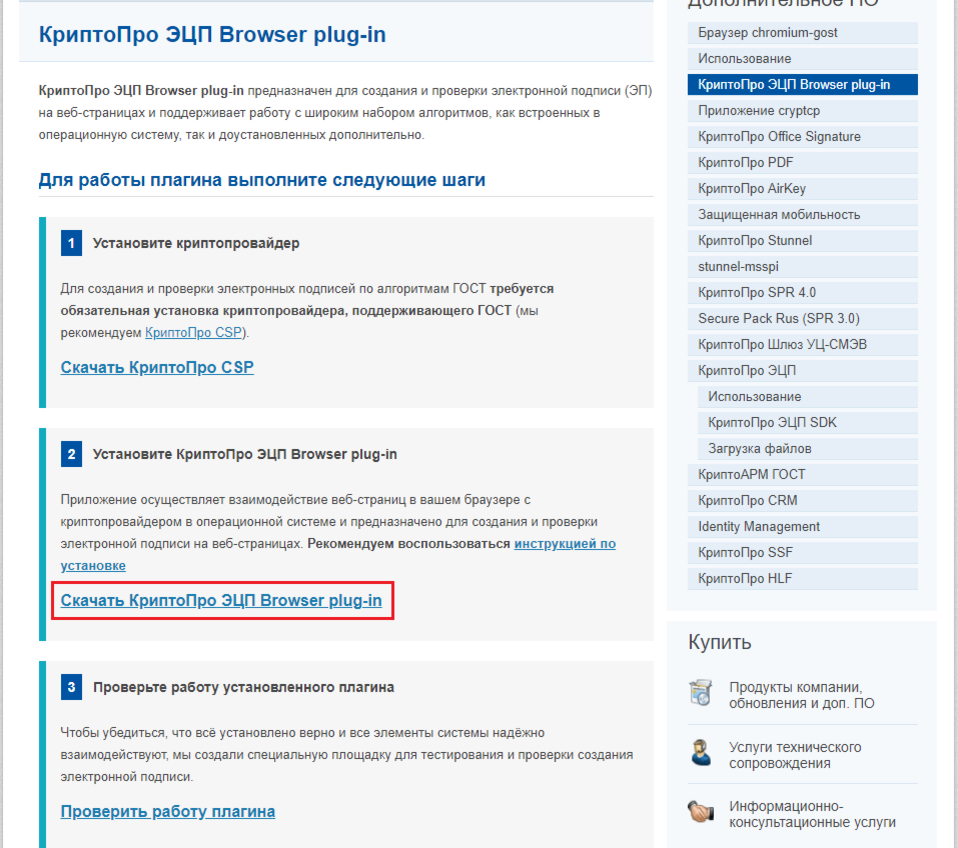Click the technical support person icon
Image resolution: width=958 pixels, height=848 pixels.
tap(701, 753)
